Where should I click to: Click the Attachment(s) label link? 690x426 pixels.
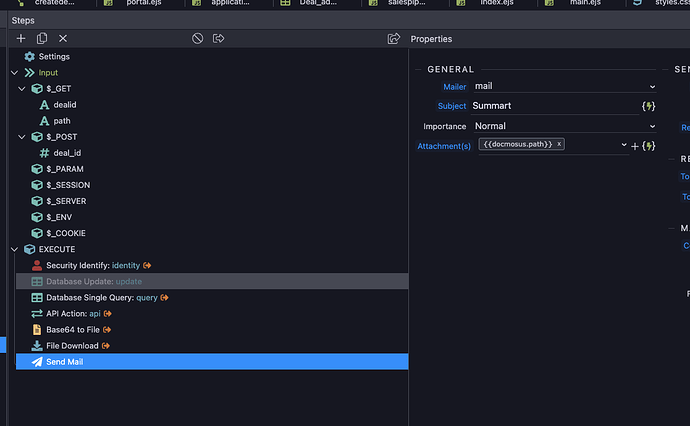pos(444,146)
